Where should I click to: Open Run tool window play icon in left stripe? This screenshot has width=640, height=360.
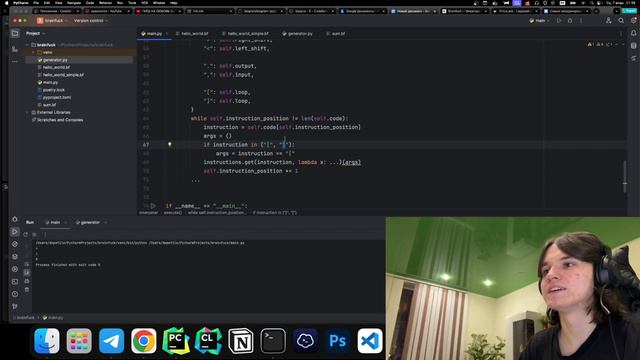[x=15, y=231]
